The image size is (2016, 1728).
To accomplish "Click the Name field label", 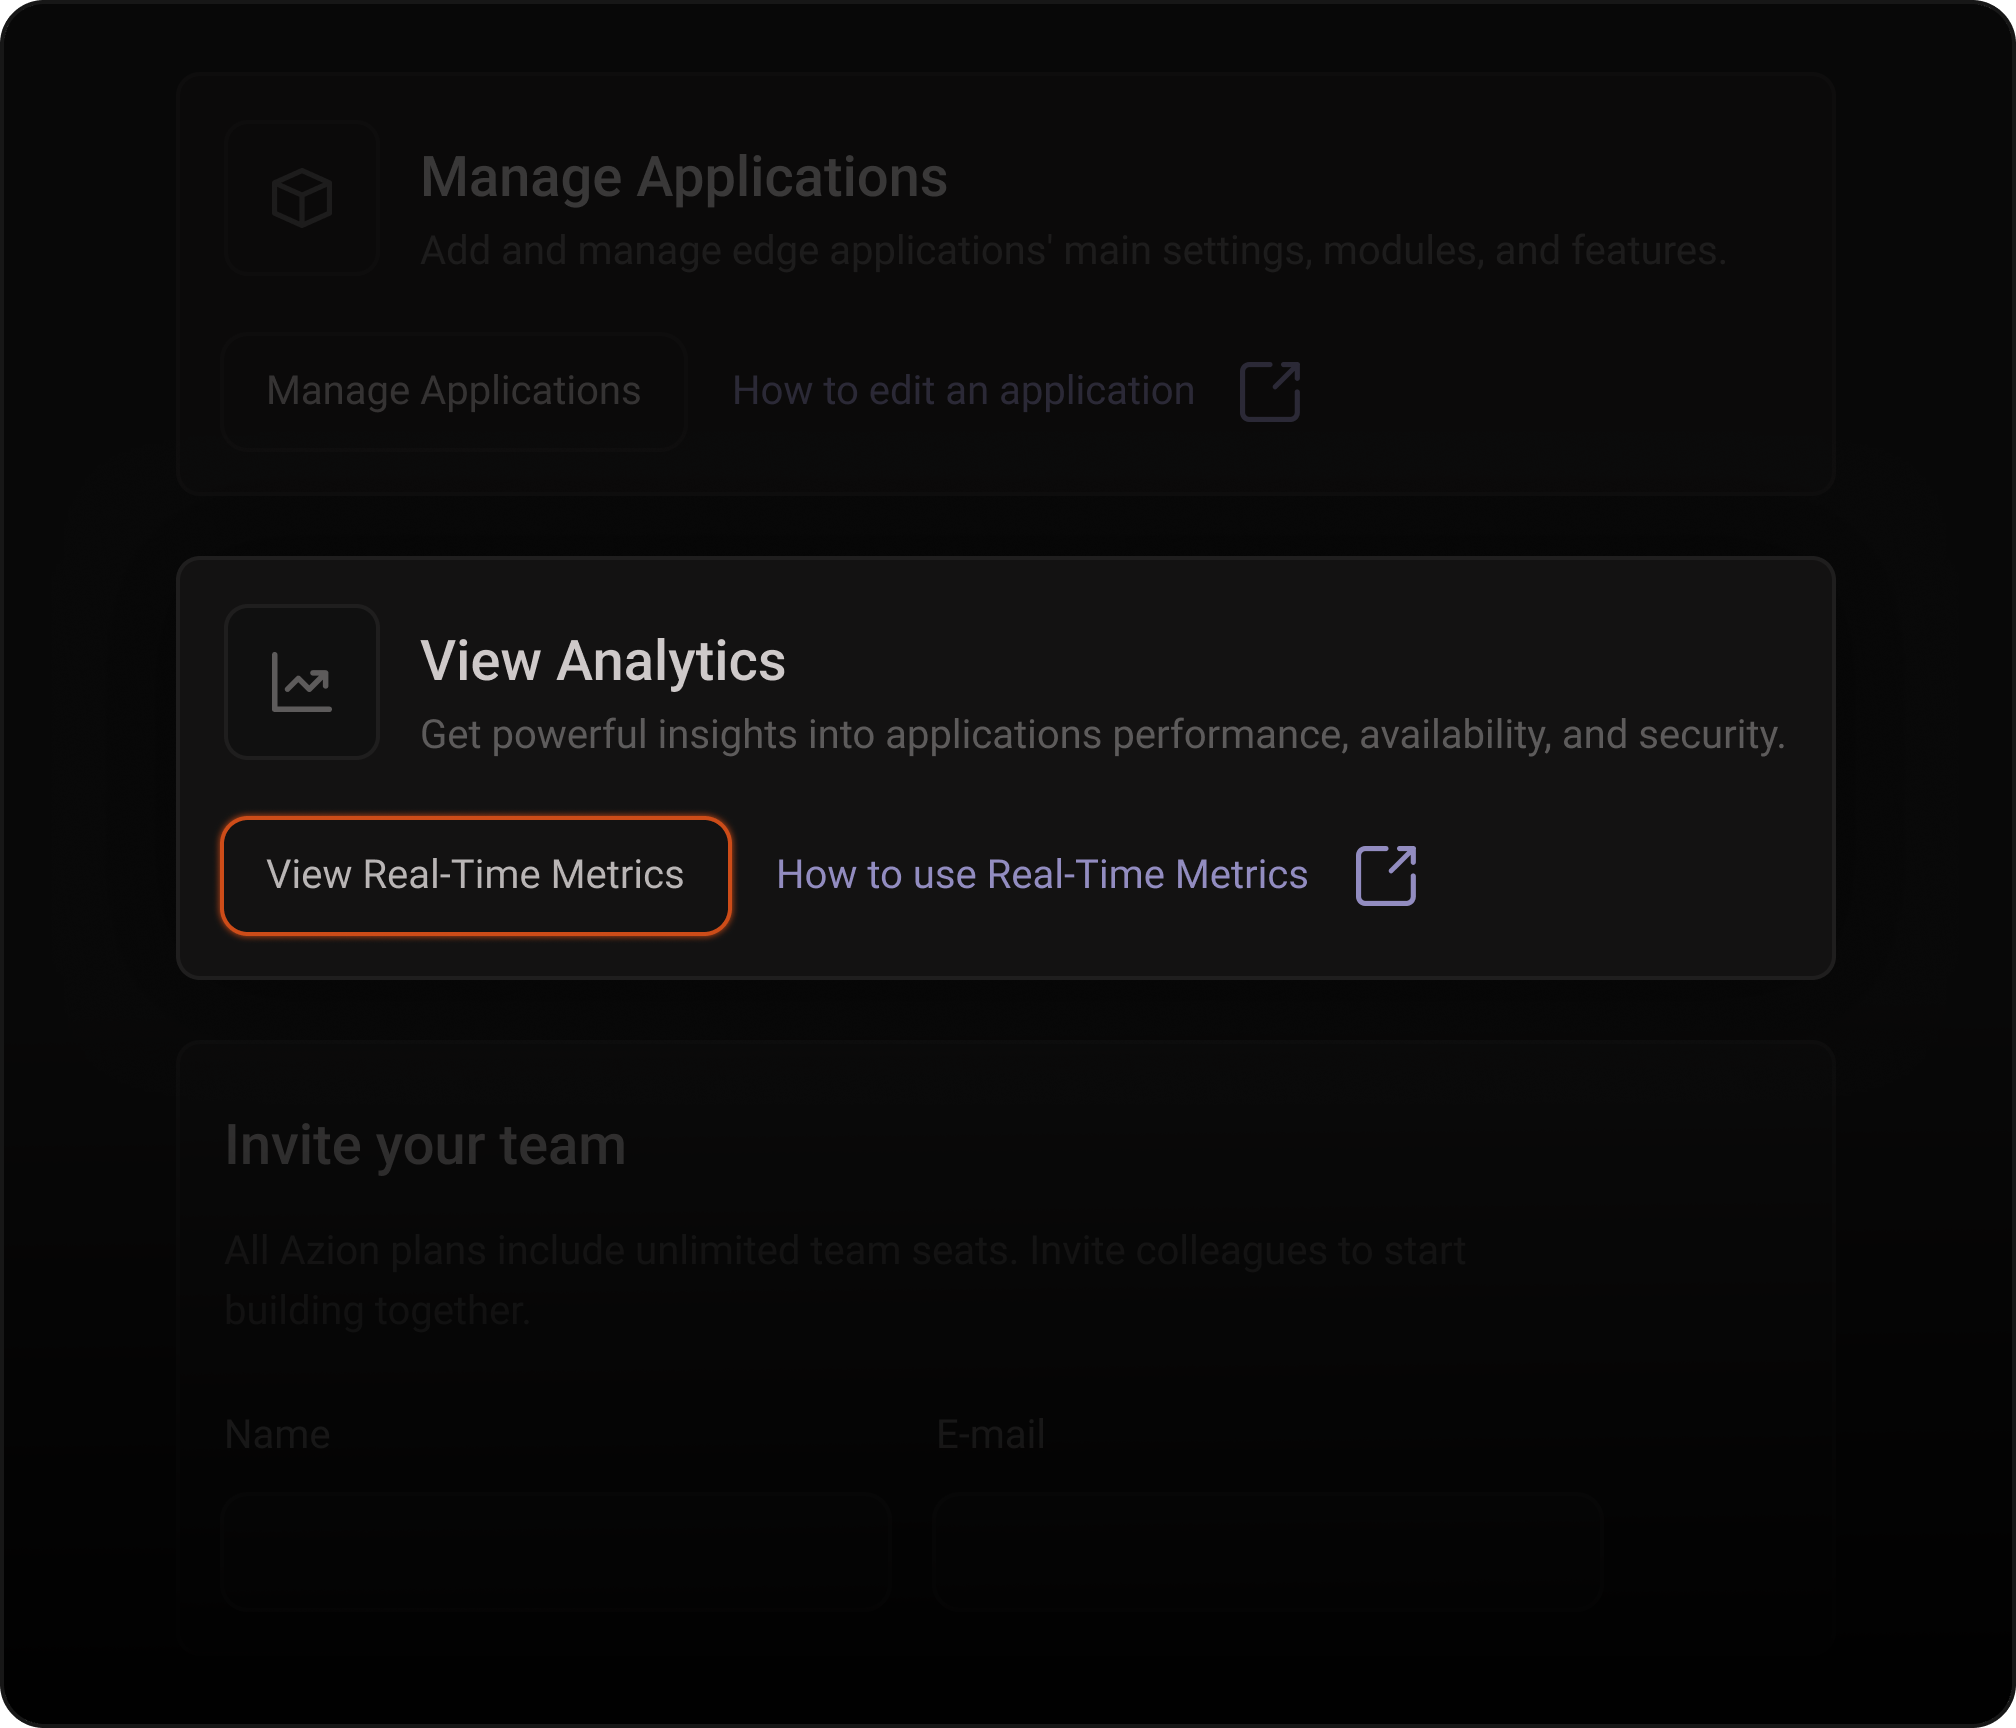I will 277,1434.
